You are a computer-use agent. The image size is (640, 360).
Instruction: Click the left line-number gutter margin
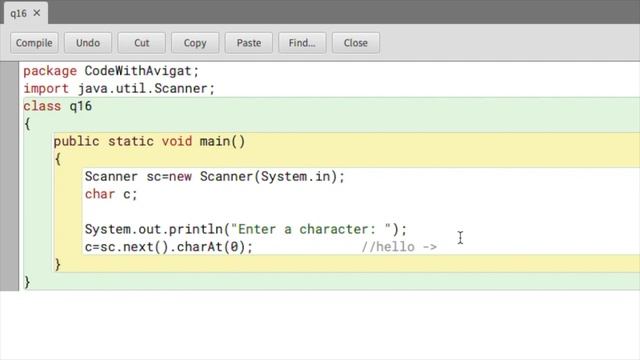(x=9, y=176)
